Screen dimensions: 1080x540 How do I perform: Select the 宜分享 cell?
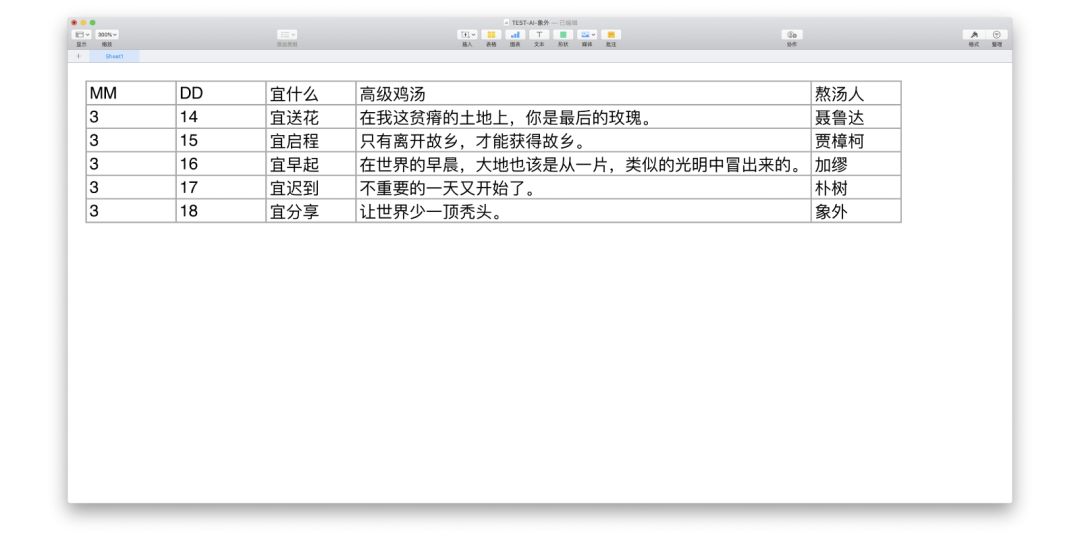[311, 211]
